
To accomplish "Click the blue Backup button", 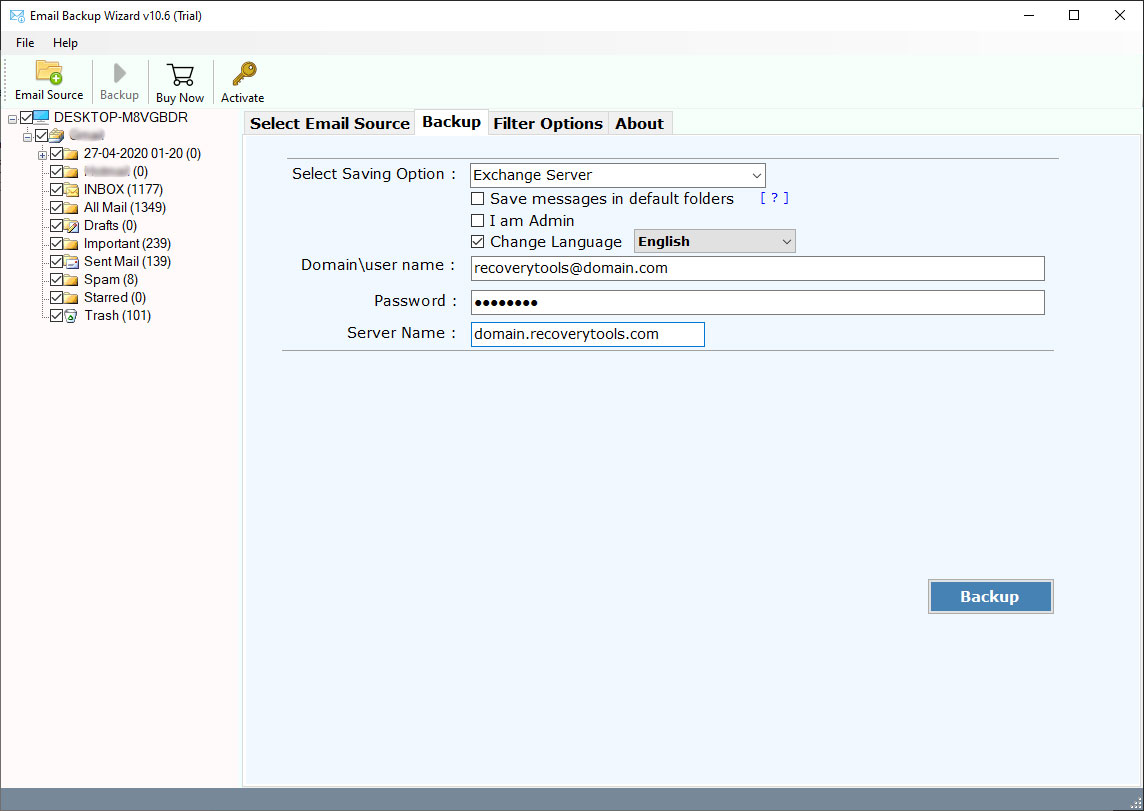I will point(989,597).
